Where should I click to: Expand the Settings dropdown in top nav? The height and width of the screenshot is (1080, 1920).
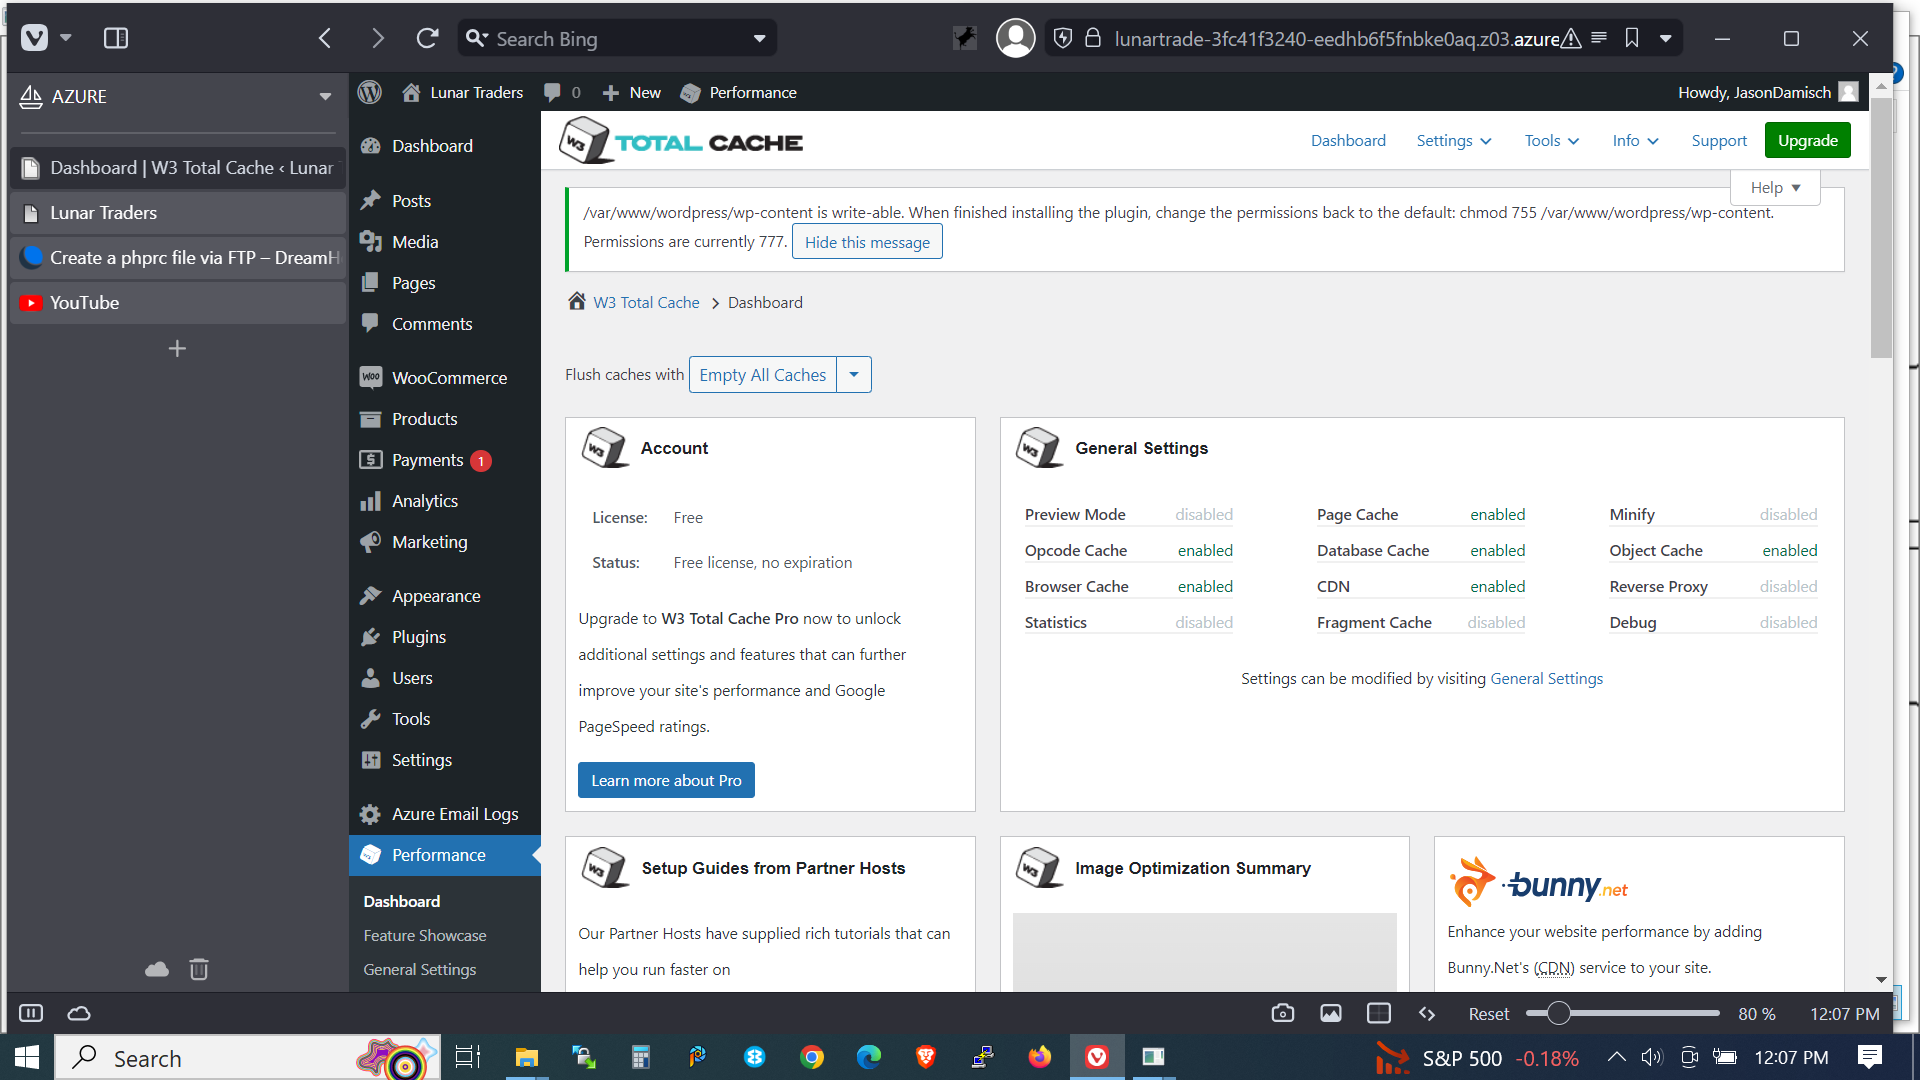1453,141
